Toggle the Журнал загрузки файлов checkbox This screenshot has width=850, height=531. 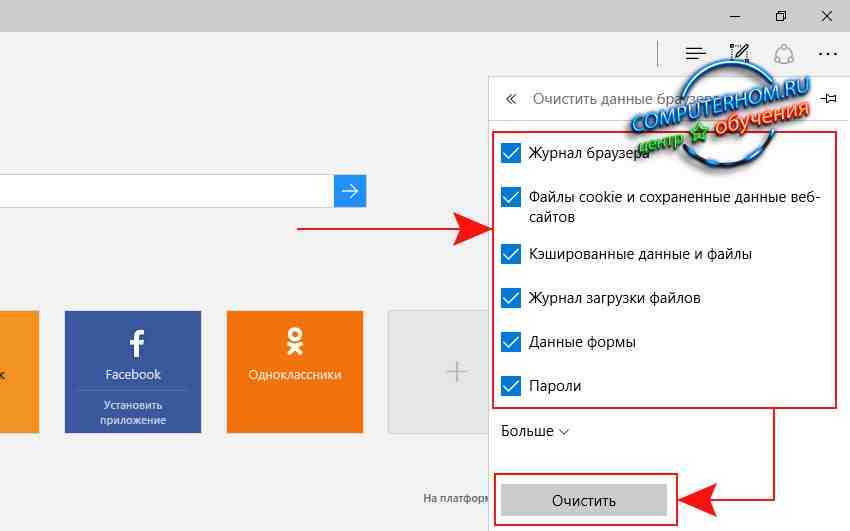511,298
